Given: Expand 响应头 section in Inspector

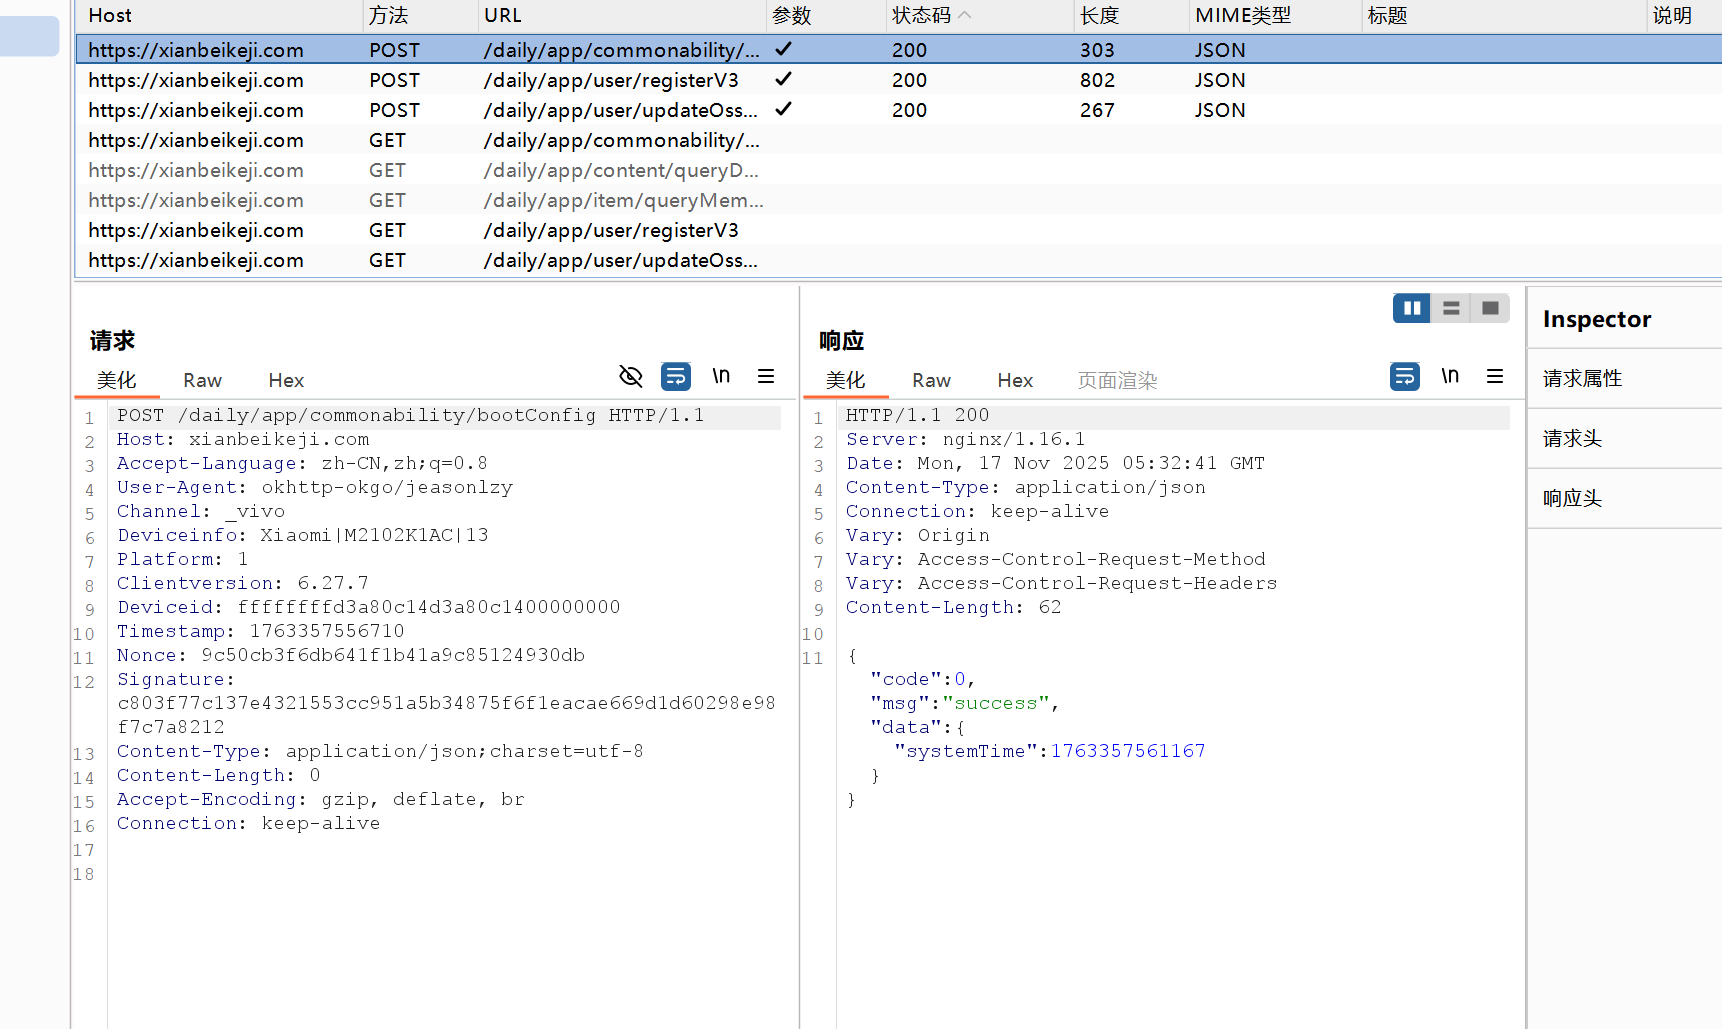Looking at the screenshot, I should [x=1572, y=498].
